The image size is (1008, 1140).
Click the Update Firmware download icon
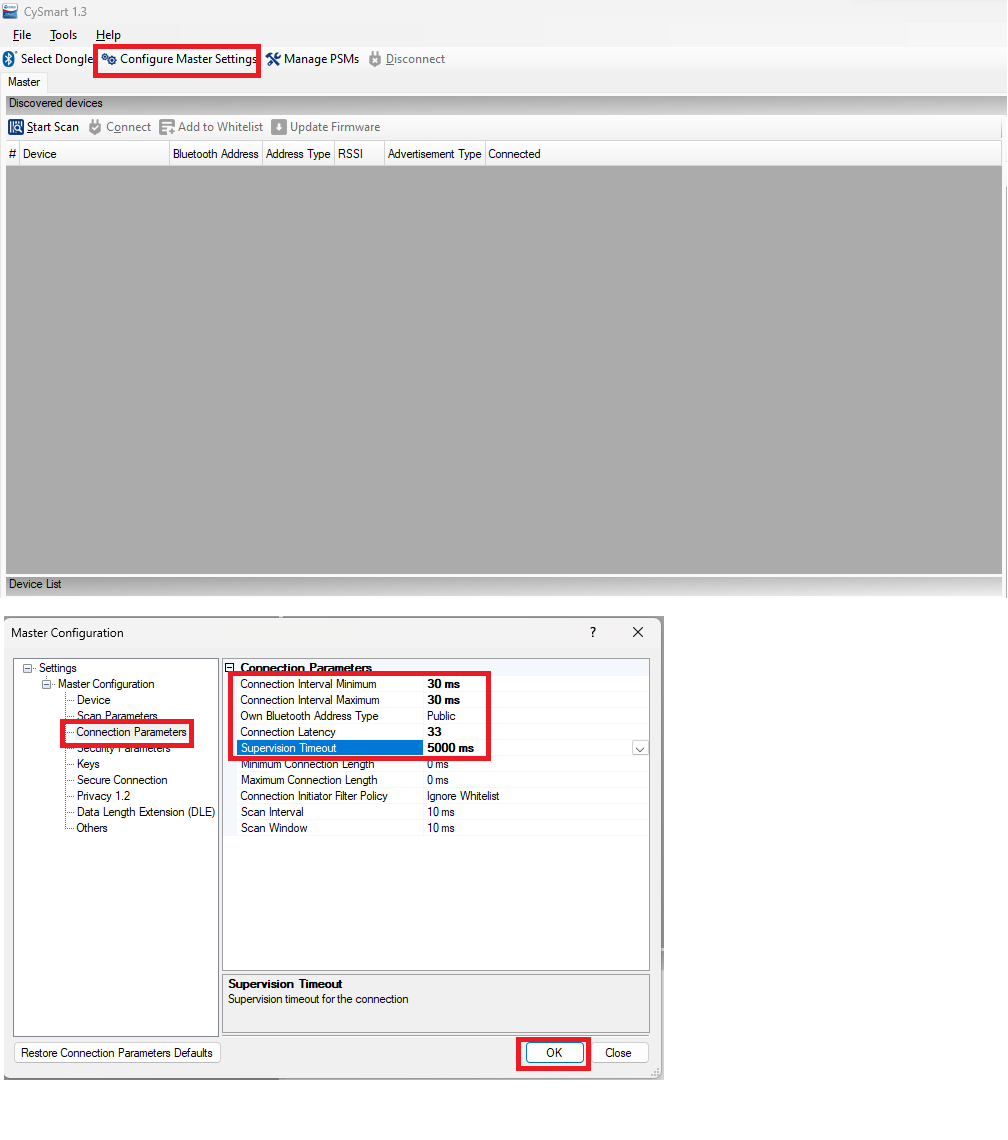click(x=279, y=127)
